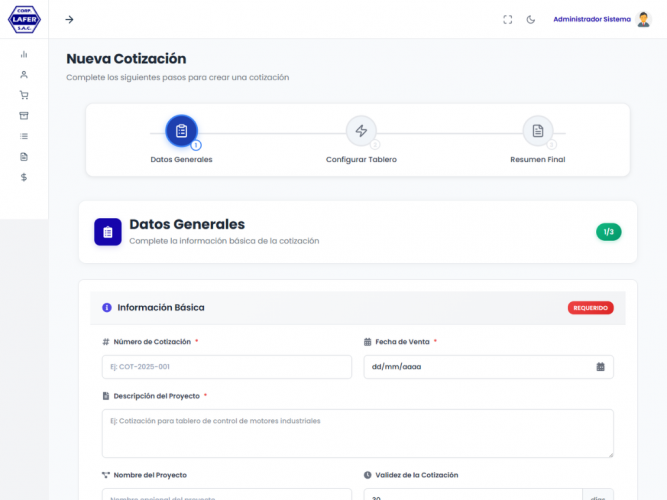This screenshot has height=500, width=667.
Task: Toggle fullscreen mode icon
Action: pyautogui.click(x=507, y=20)
